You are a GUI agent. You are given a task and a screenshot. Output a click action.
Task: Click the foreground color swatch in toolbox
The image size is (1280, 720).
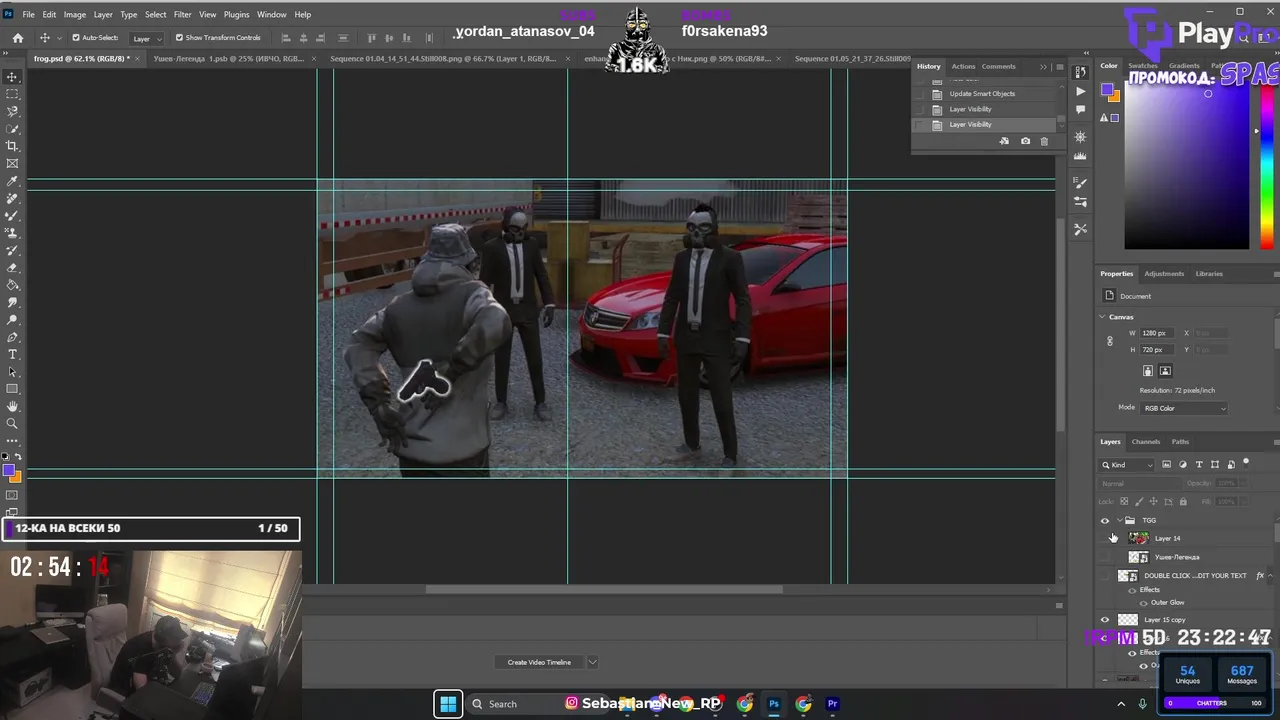pos(8,471)
